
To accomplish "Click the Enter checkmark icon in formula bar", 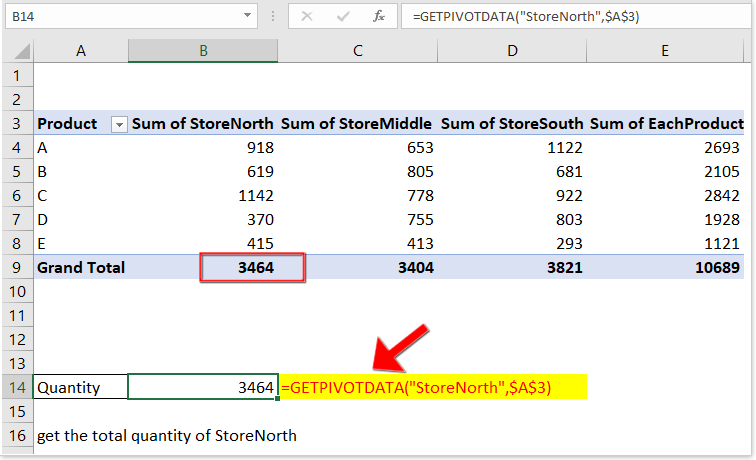I will [342, 17].
